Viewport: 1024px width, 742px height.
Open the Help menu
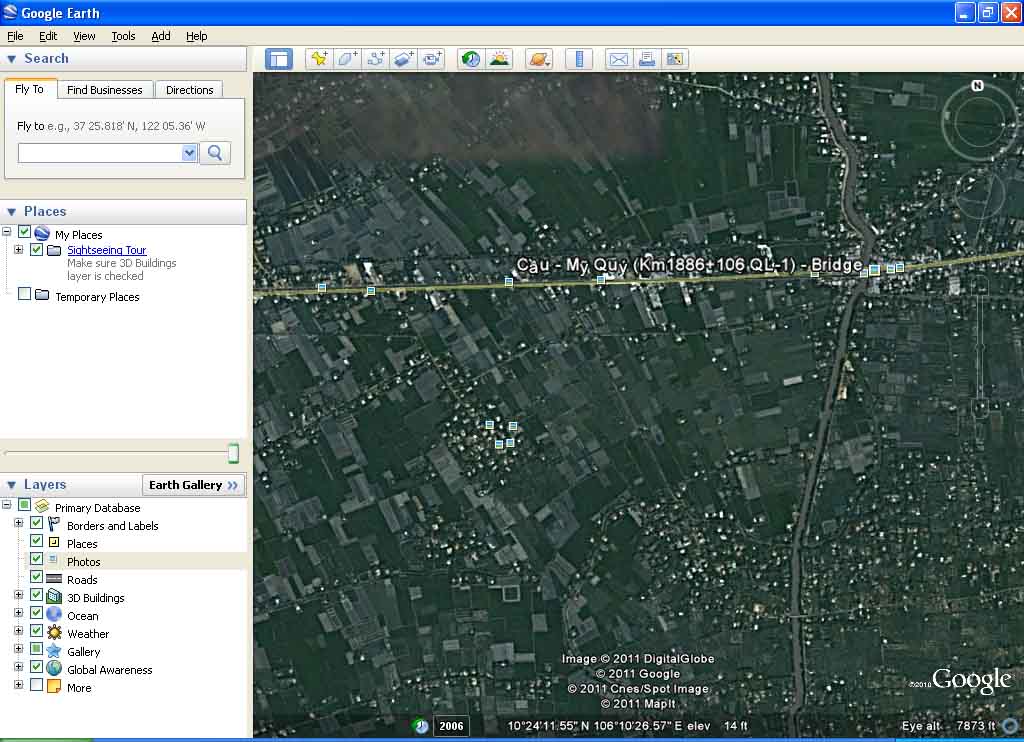pyautogui.click(x=197, y=36)
